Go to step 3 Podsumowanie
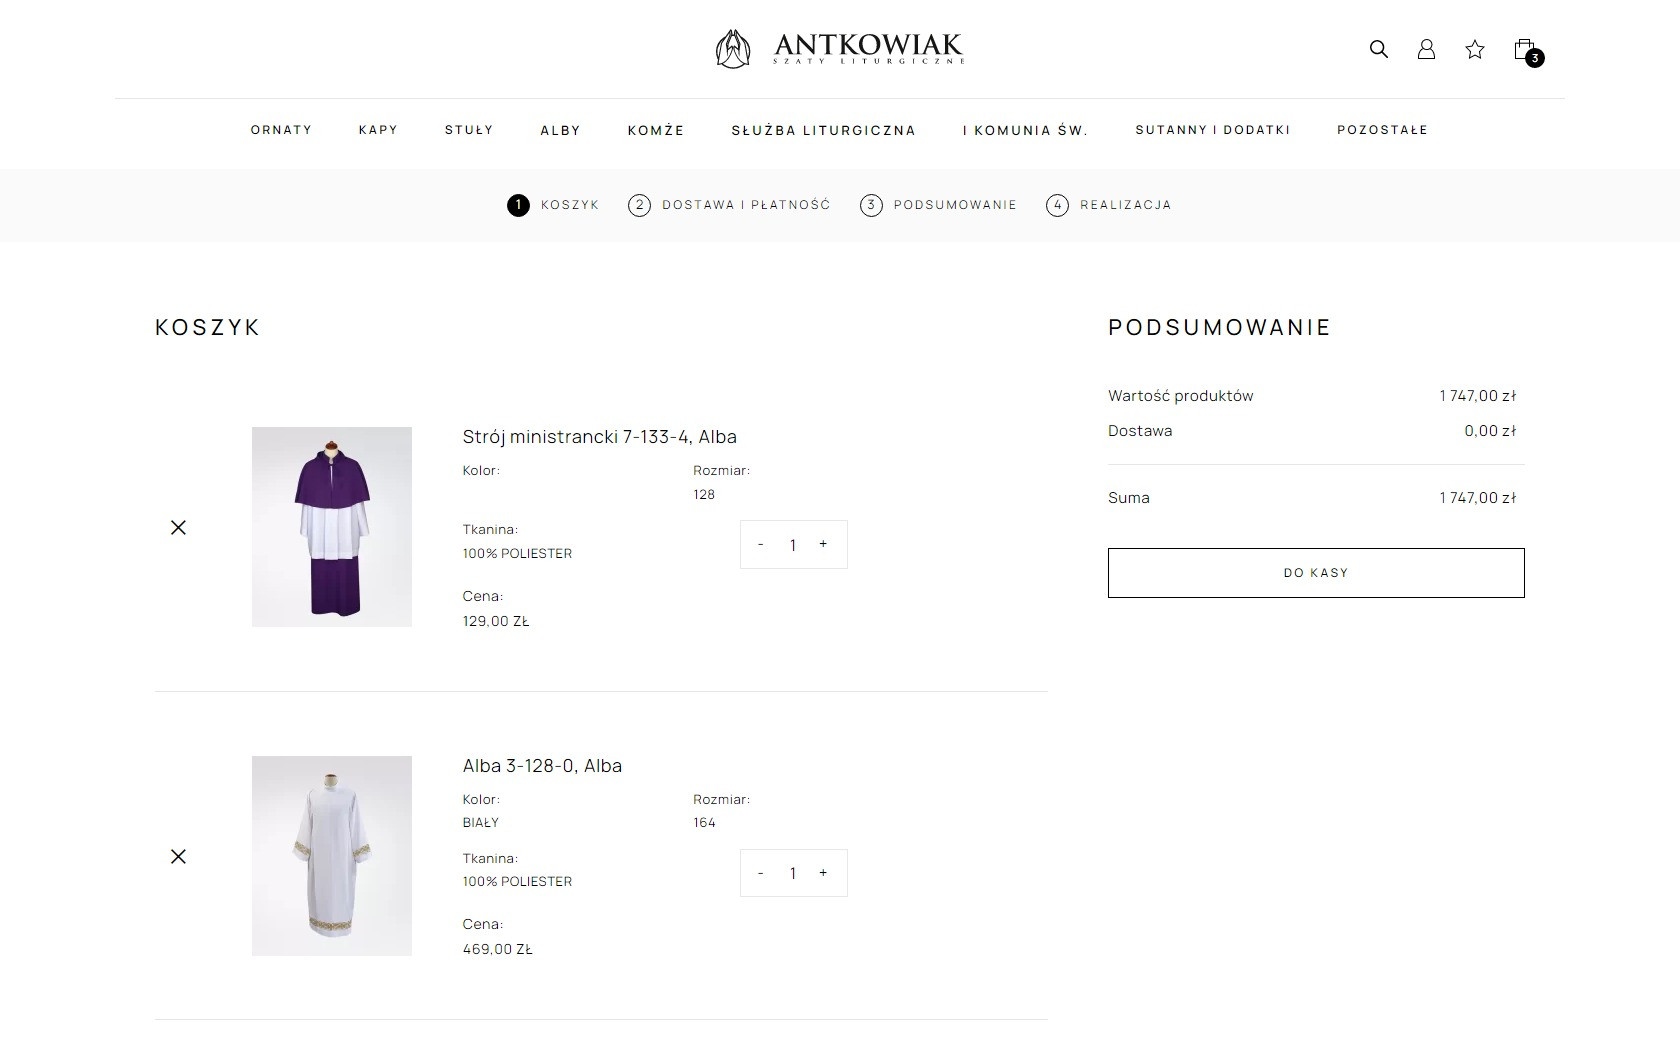 point(938,205)
